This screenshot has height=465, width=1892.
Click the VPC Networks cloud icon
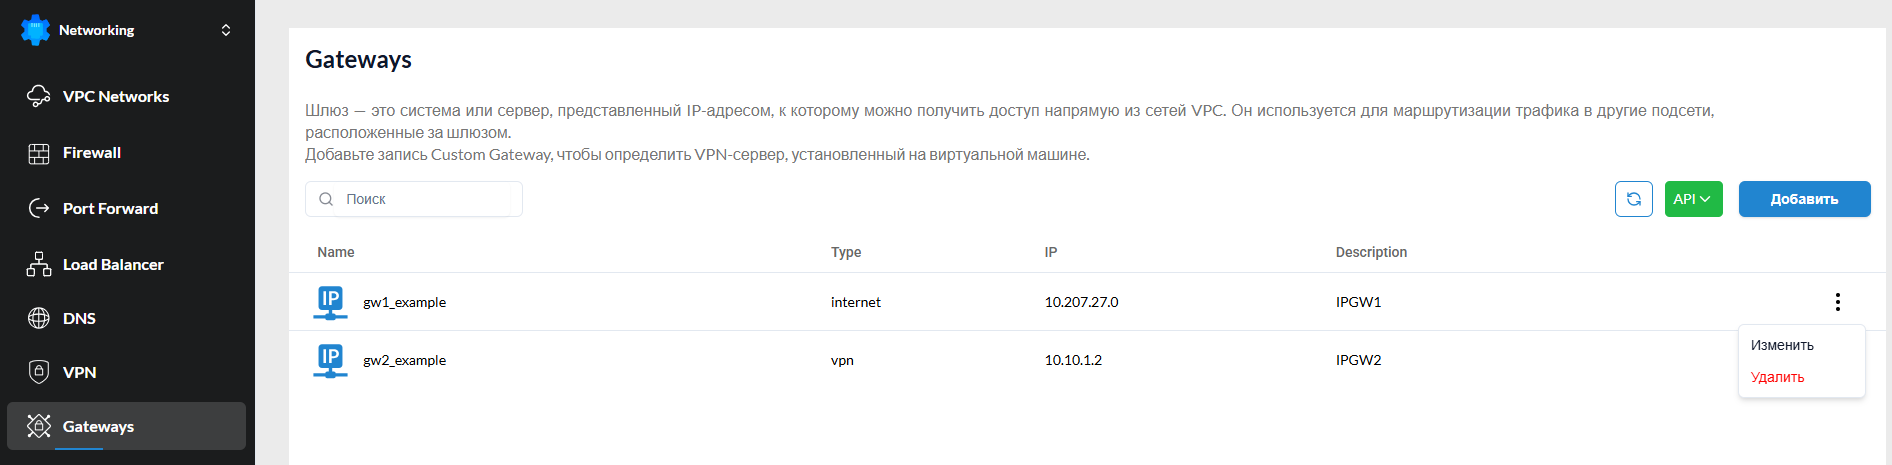coord(39,96)
